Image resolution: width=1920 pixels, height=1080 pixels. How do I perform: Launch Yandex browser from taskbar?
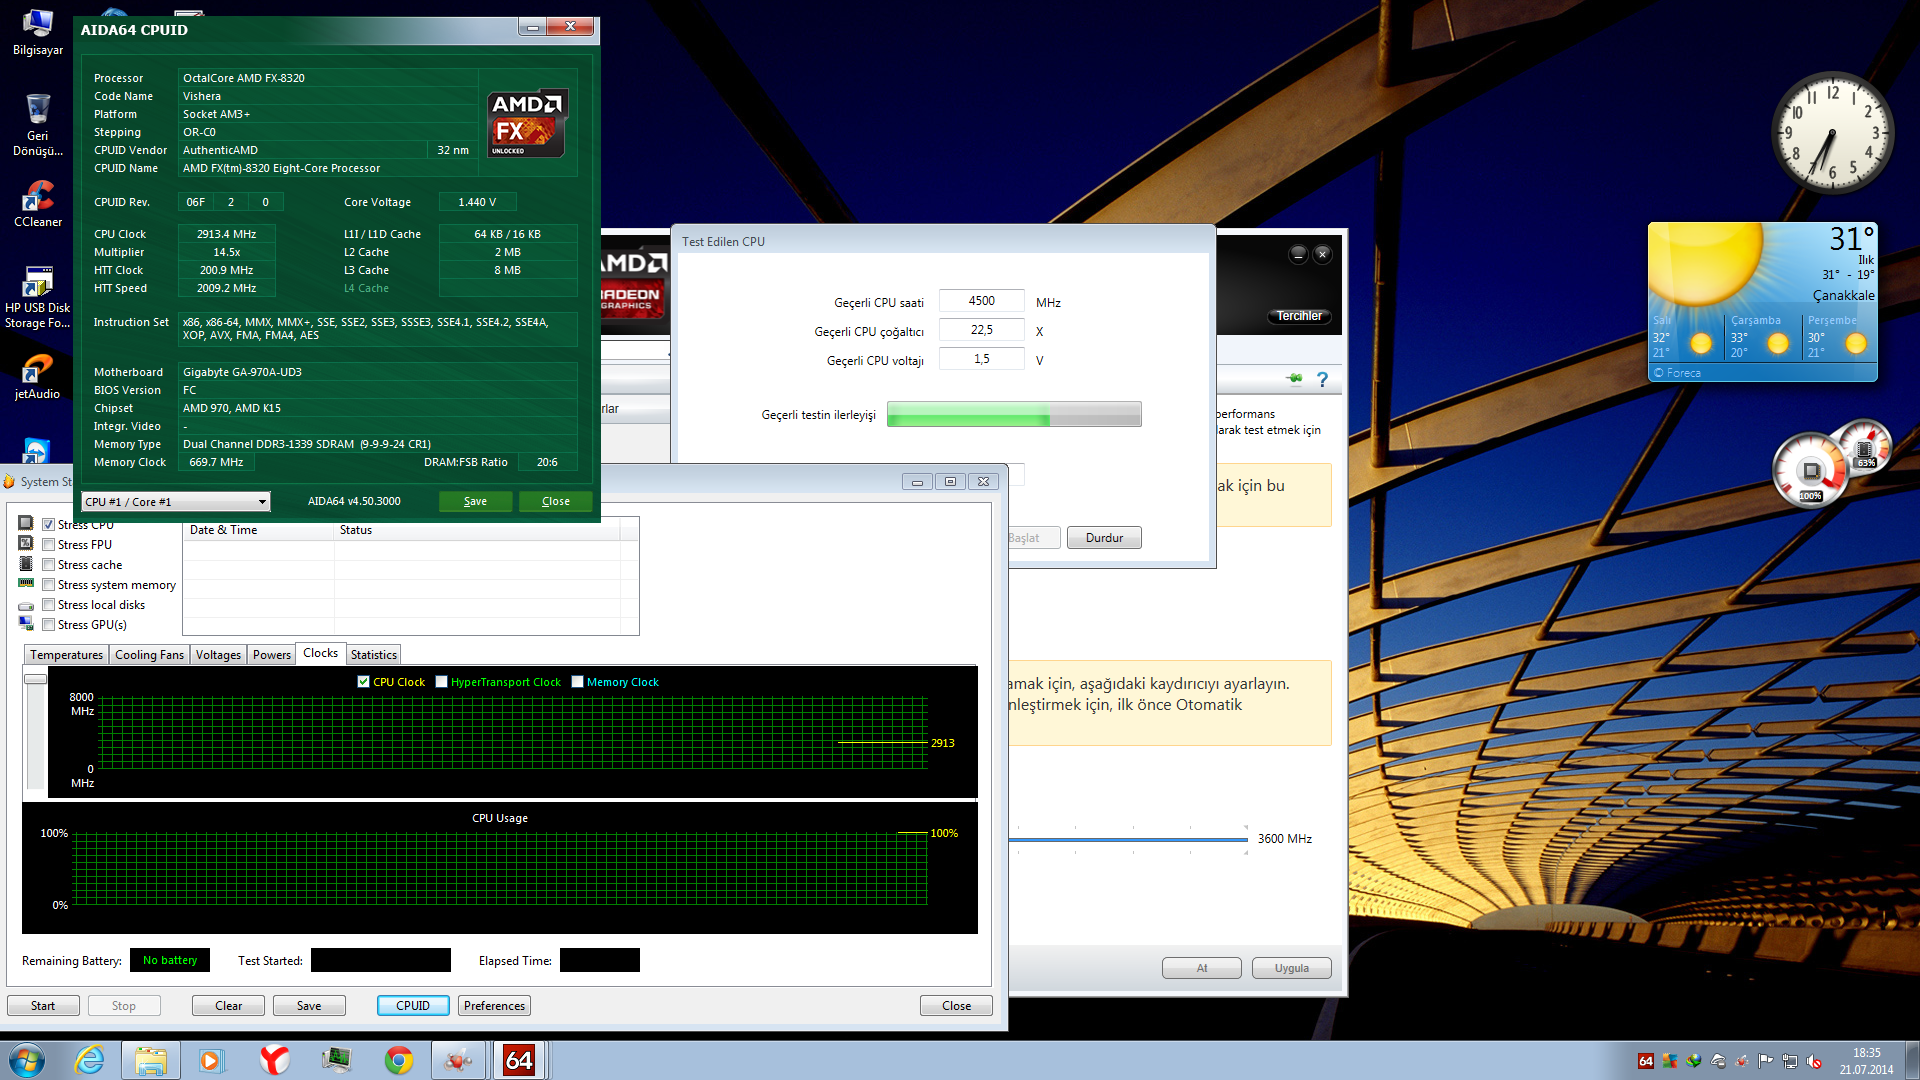274,1060
